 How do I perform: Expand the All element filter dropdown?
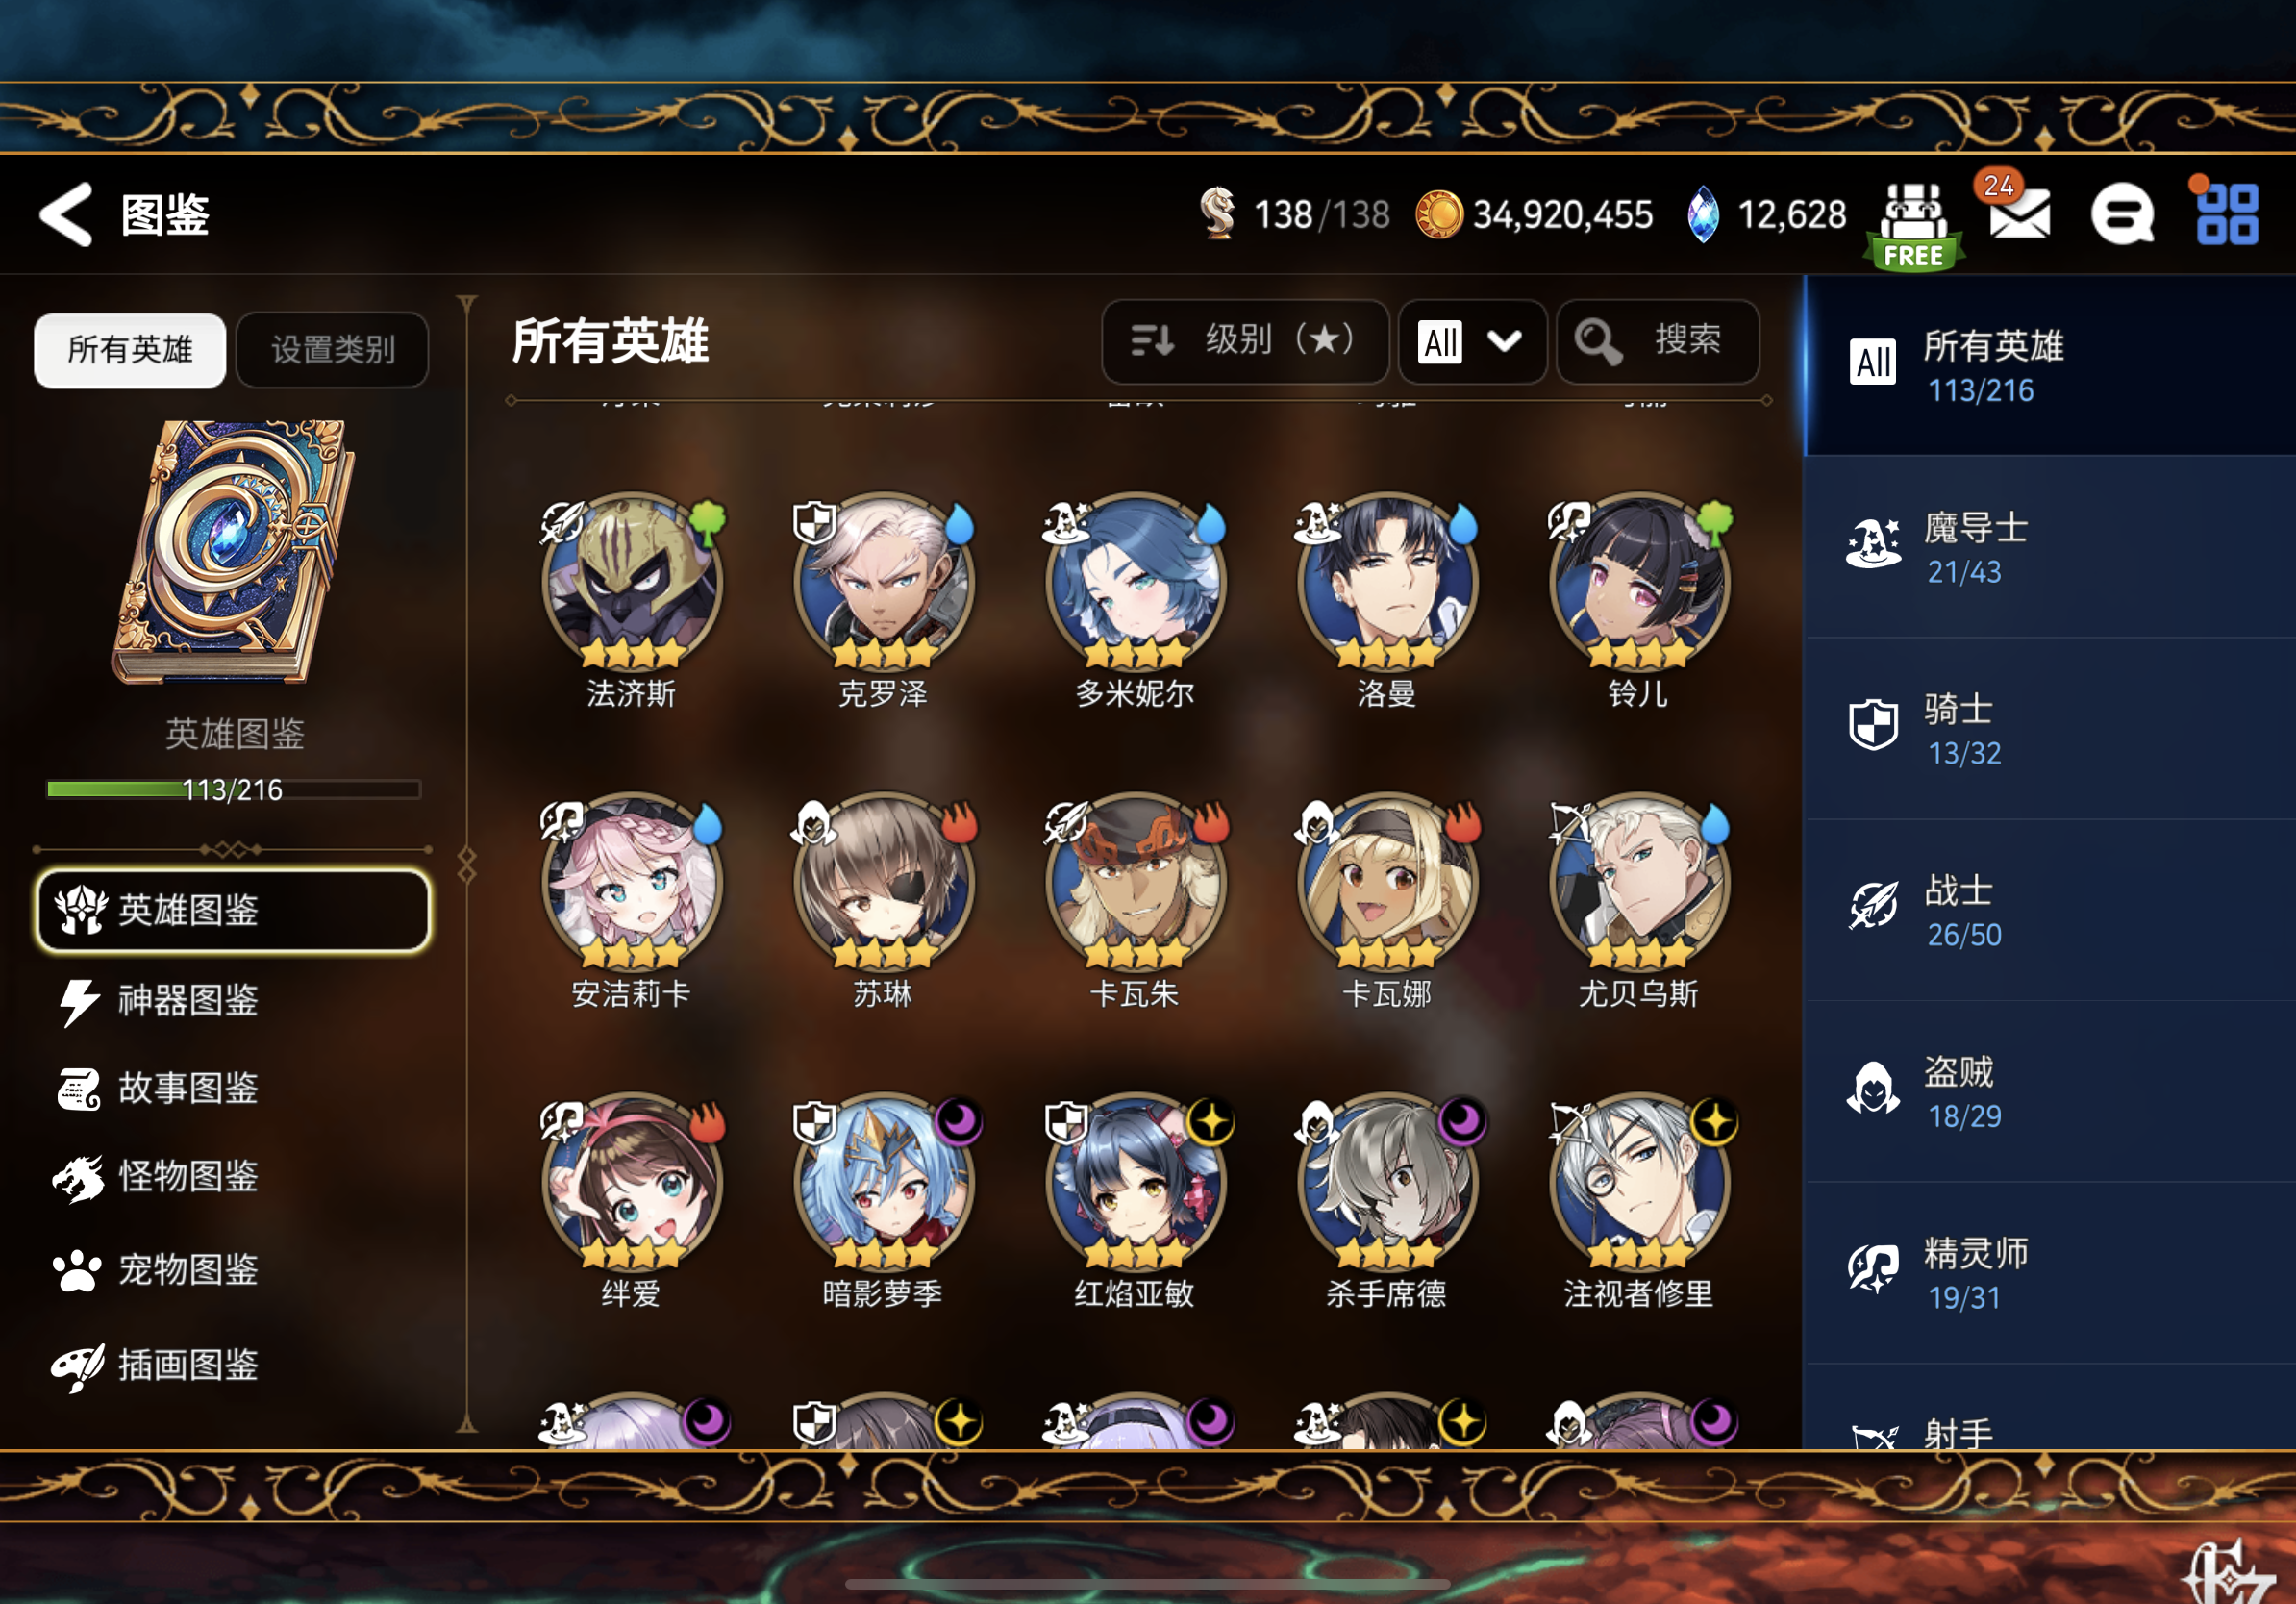1472,341
